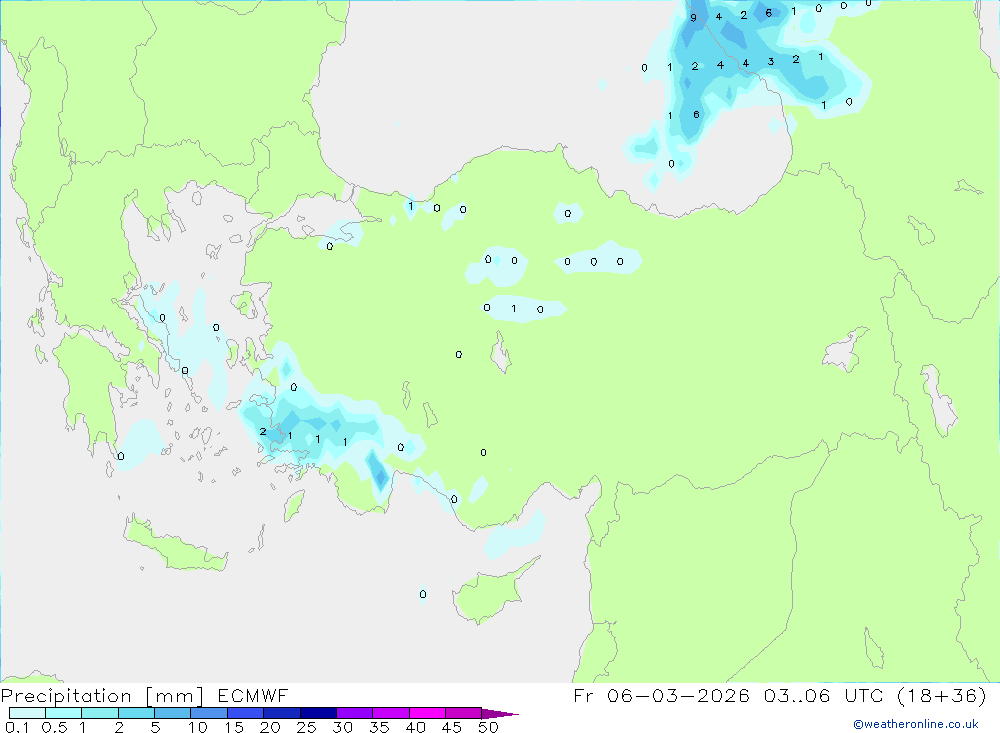Select the 5–10 mm legend color swatch

point(172,713)
